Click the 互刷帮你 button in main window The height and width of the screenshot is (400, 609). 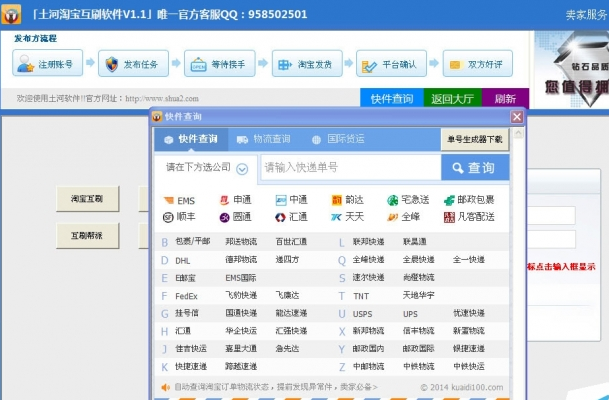pyautogui.click(x=87, y=236)
